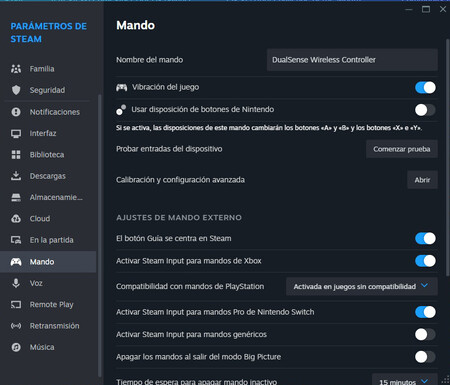This screenshot has height=385, width=450.
Task: Toggle Steam Input para mandos Pro de Nintendo Switch
Action: tap(425, 312)
